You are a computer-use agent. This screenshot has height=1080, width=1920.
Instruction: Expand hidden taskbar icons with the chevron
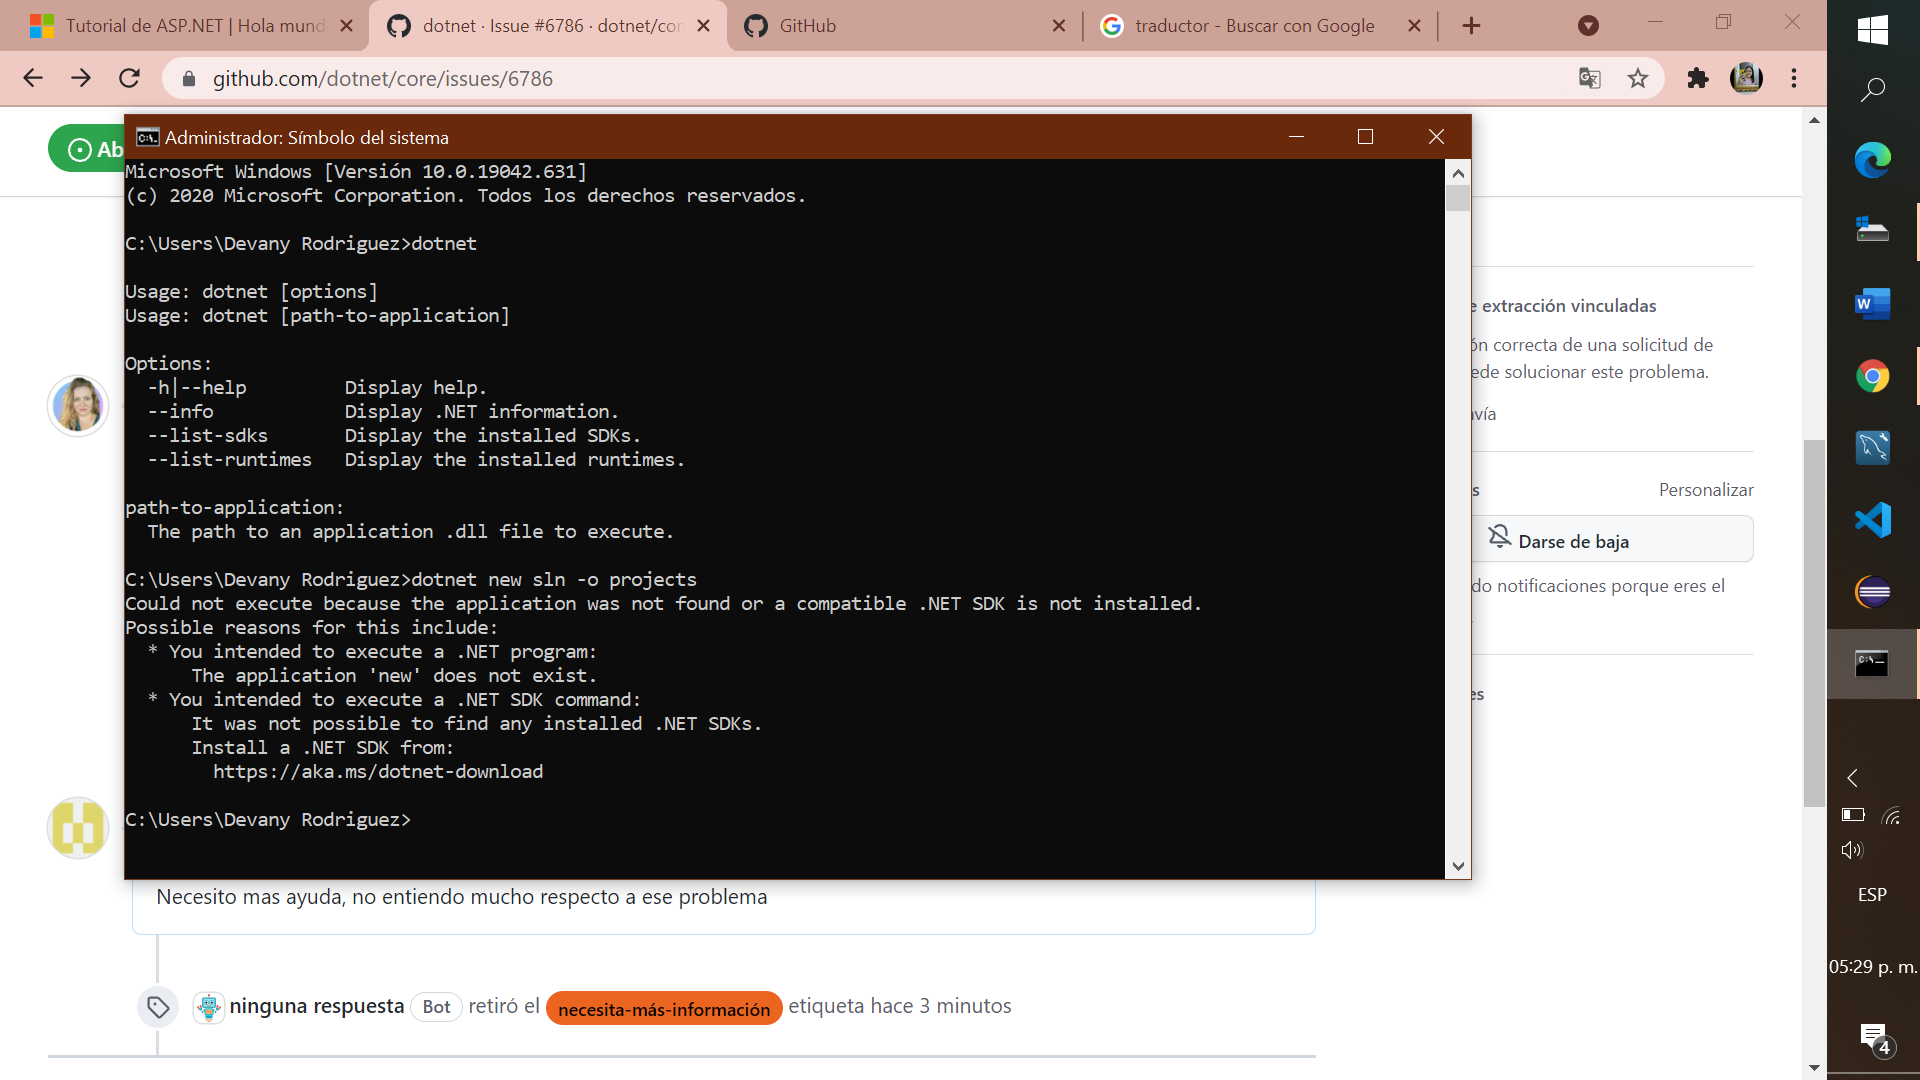coord(1852,777)
